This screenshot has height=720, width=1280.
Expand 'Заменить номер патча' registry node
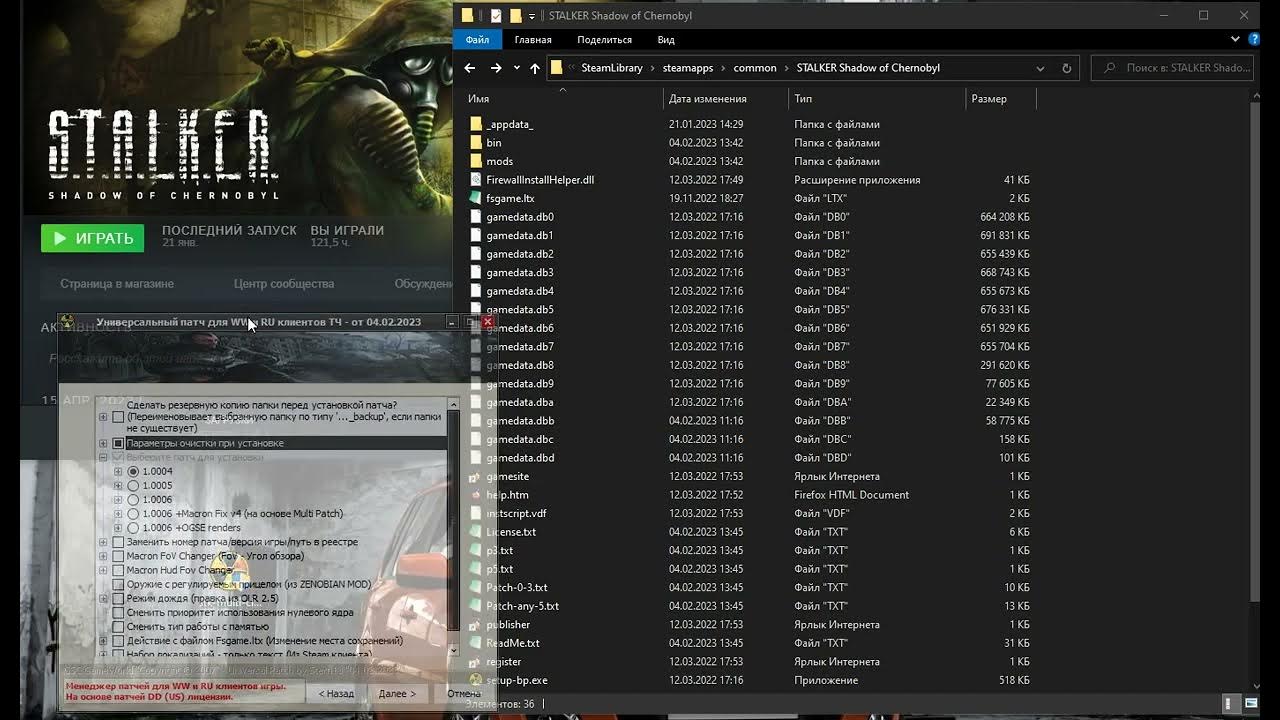click(x=103, y=542)
